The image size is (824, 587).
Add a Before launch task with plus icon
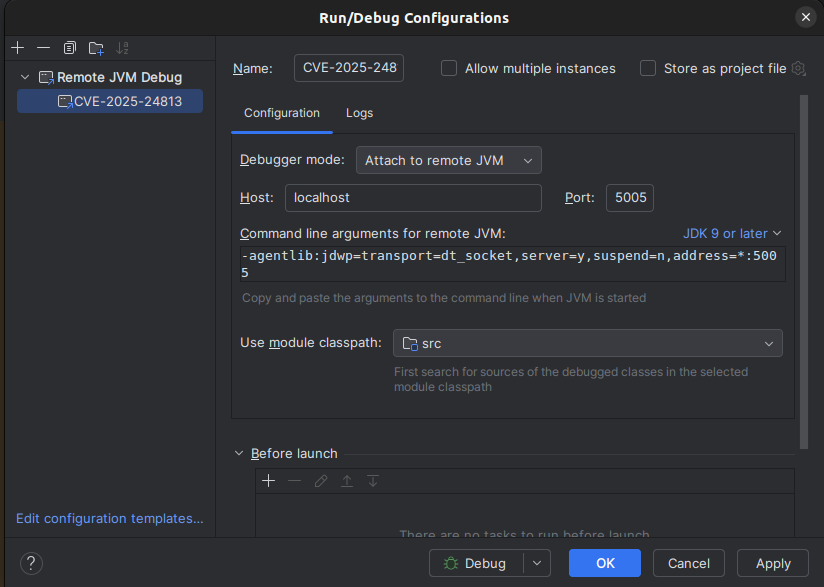(x=268, y=481)
